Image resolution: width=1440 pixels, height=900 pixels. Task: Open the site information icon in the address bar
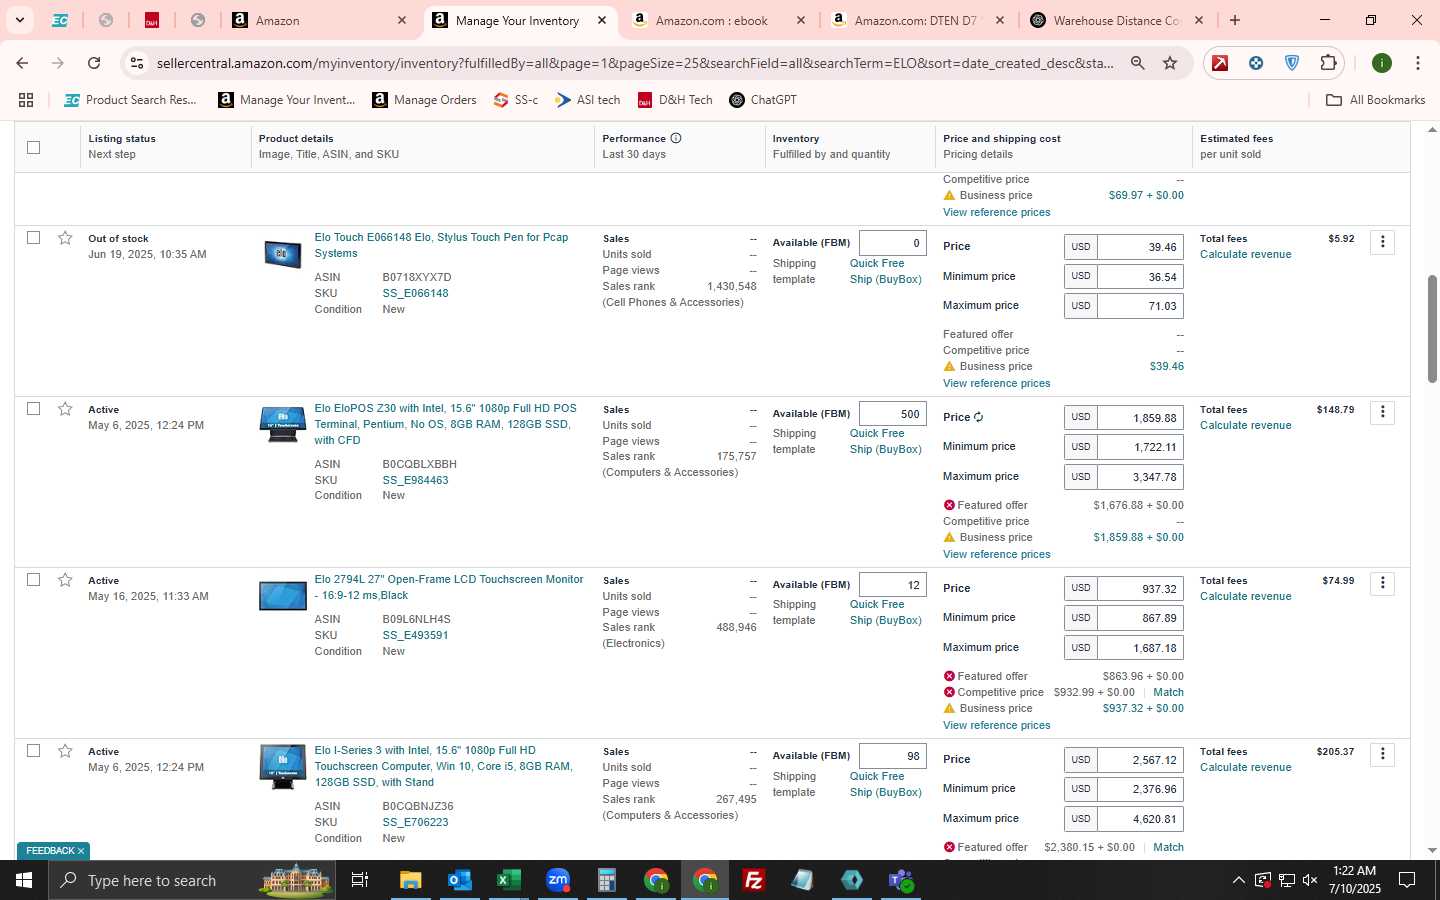137,63
